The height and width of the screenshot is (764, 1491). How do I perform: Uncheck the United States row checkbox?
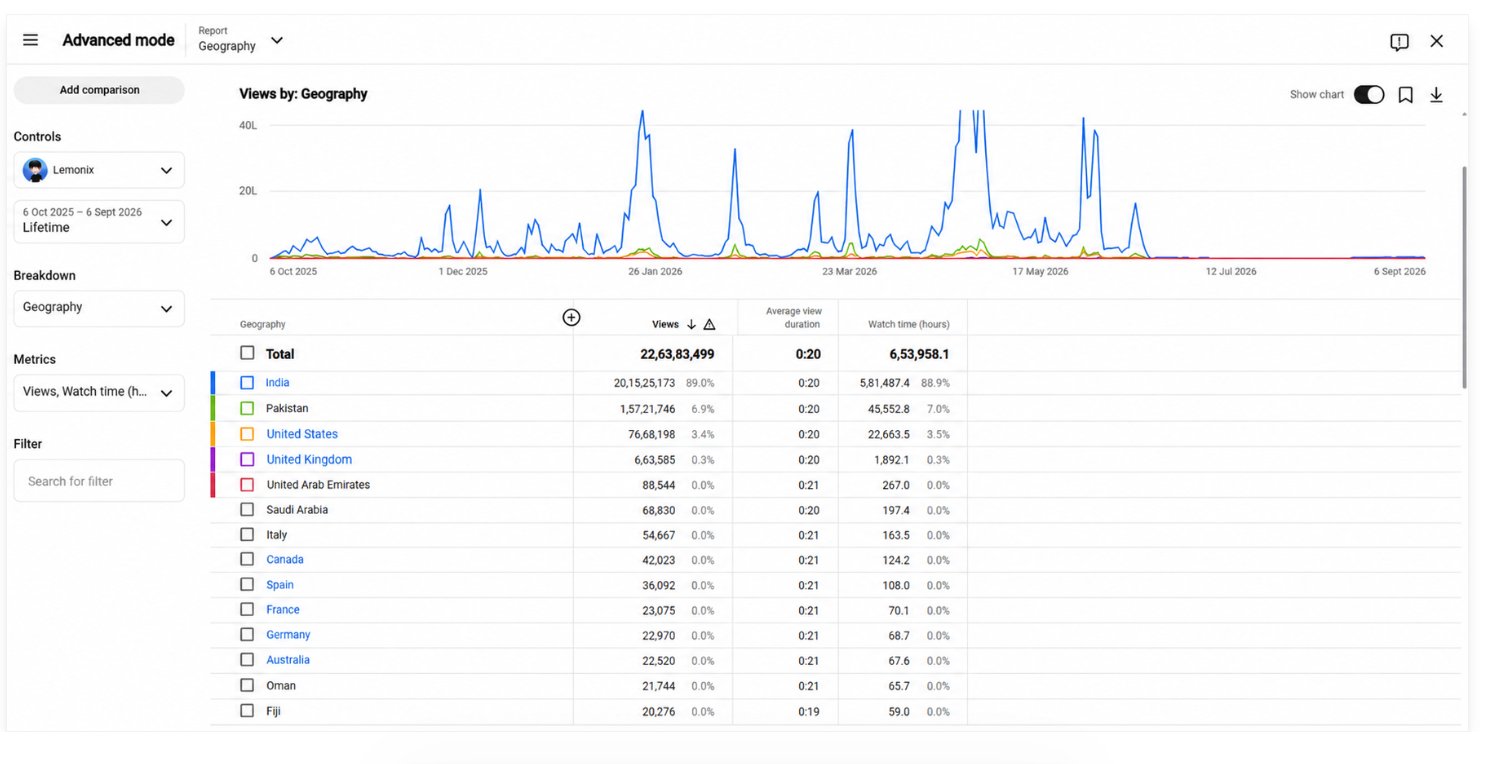(x=247, y=434)
